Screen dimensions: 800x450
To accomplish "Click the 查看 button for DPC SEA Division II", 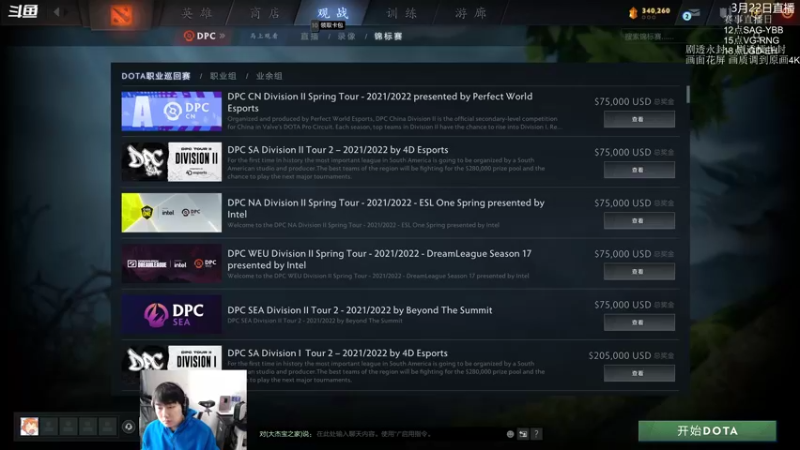I will tap(639, 322).
